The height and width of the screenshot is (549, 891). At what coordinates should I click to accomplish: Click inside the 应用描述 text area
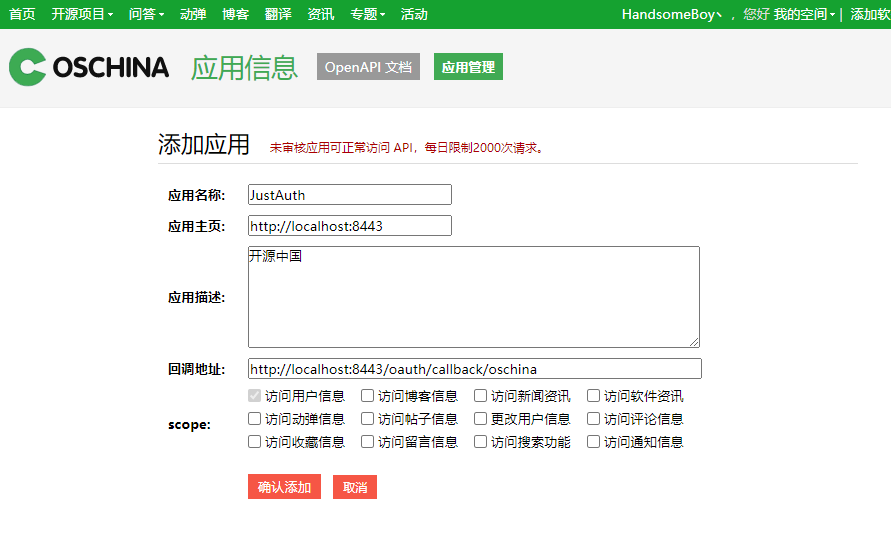(474, 297)
